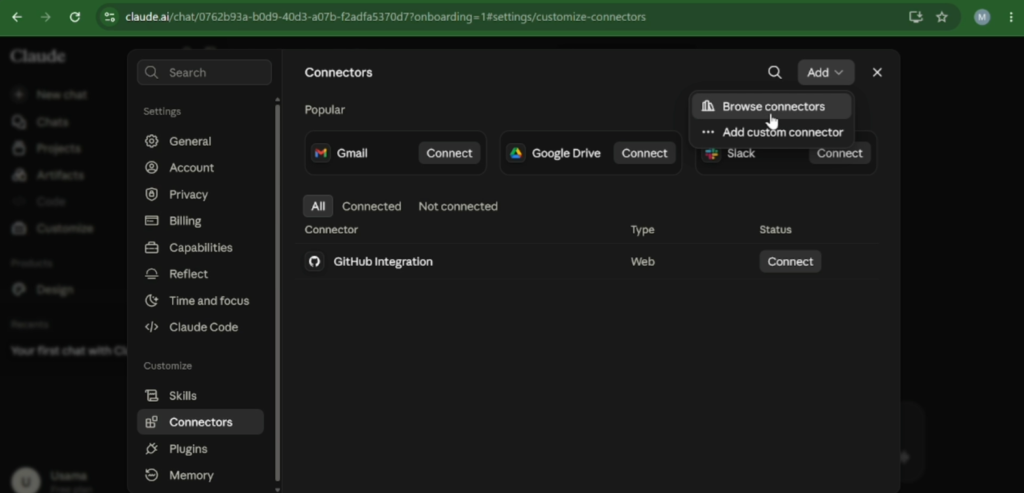Open the Billing settings page
Screen dimensions: 1024x493
(x=200, y=221)
